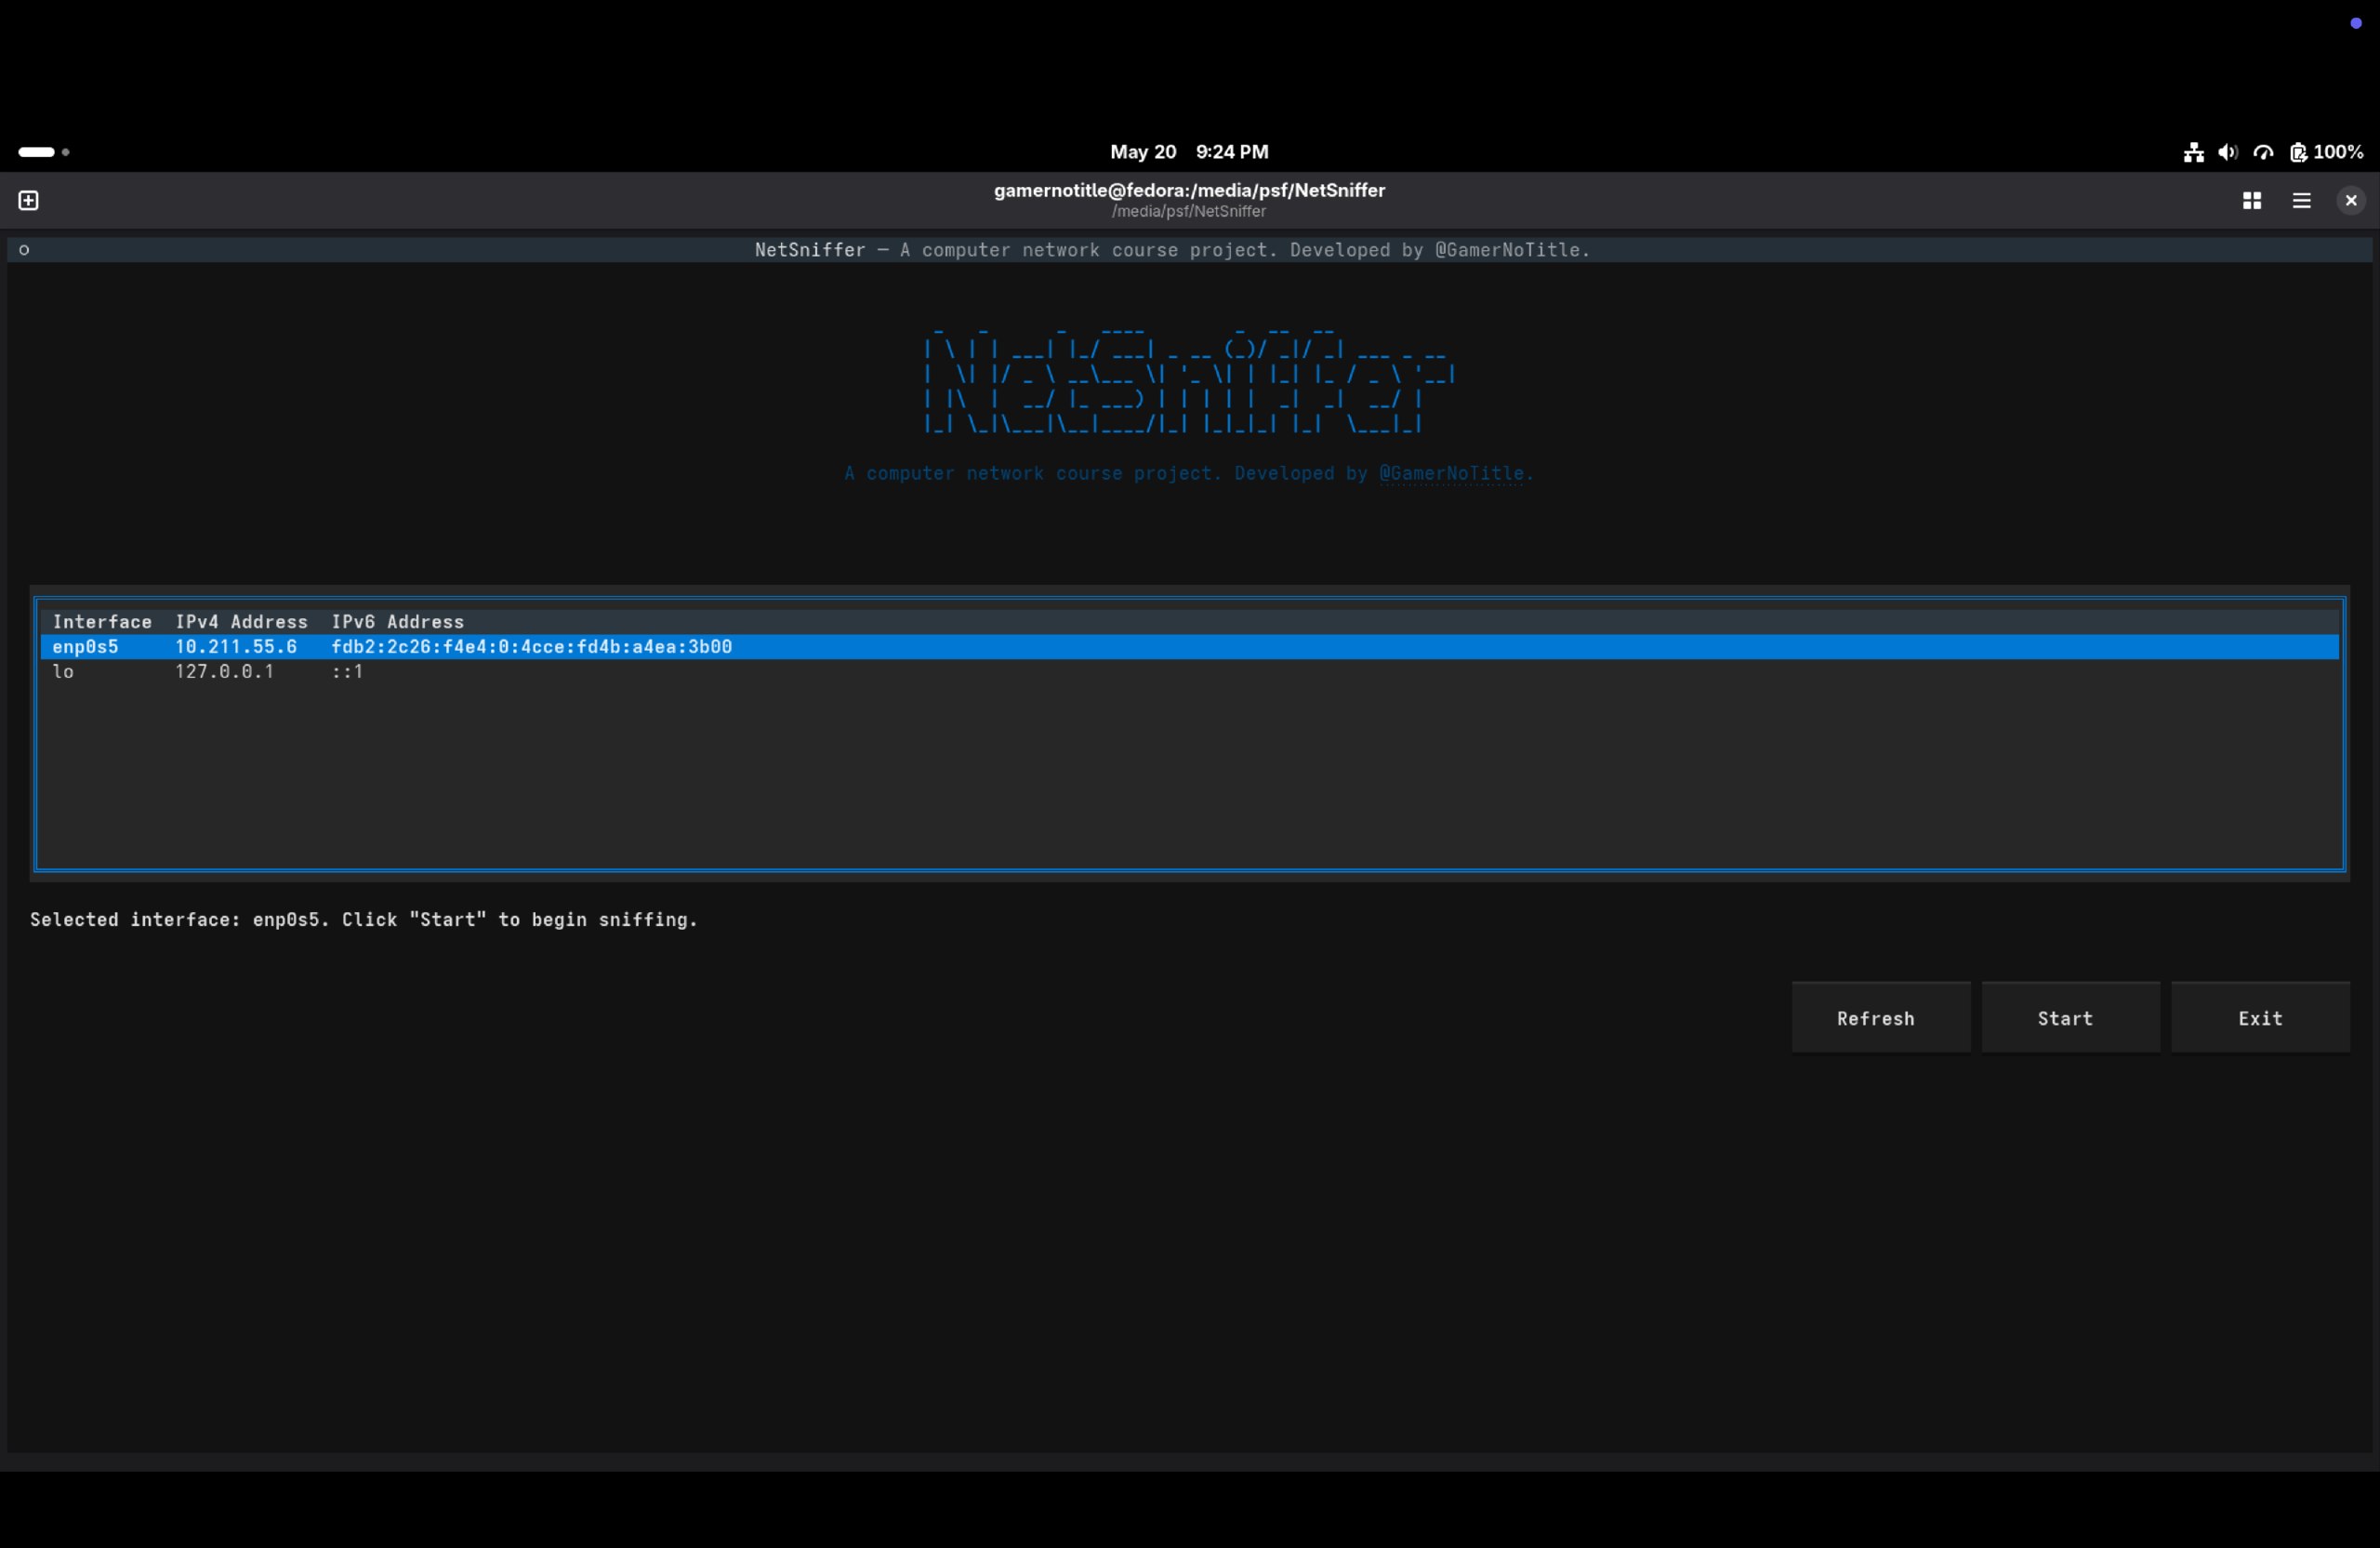Image resolution: width=2380 pixels, height=1548 pixels.
Task: Click the IPv4 Address column header
Action: [x=241, y=622]
